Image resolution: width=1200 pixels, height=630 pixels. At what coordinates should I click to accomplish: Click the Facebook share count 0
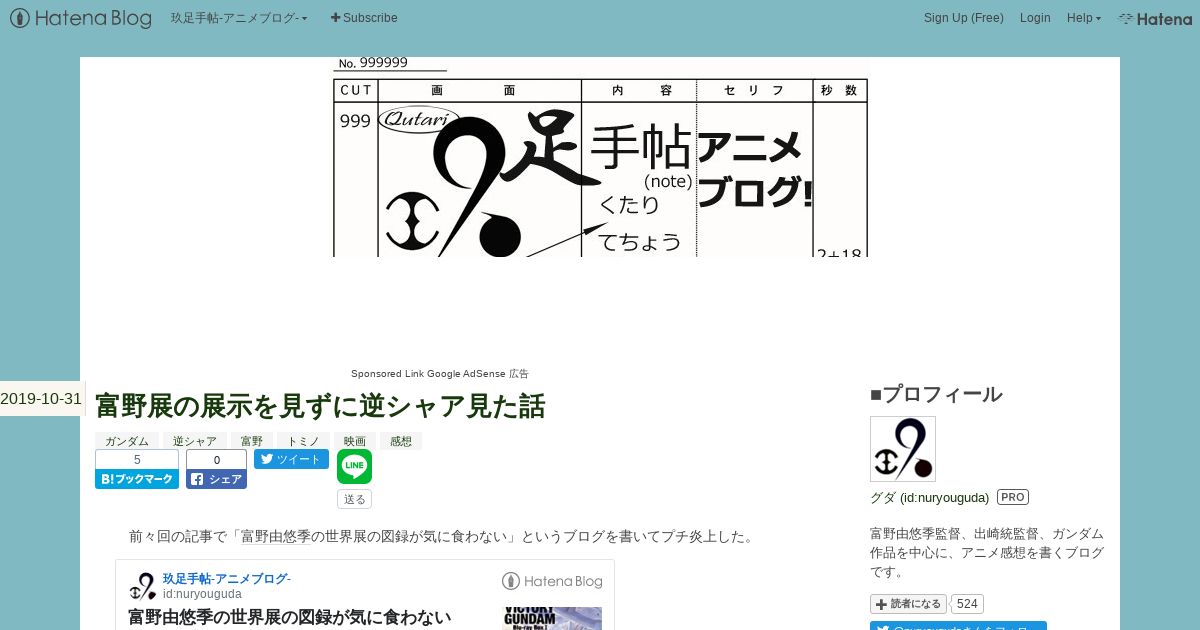tap(216, 460)
